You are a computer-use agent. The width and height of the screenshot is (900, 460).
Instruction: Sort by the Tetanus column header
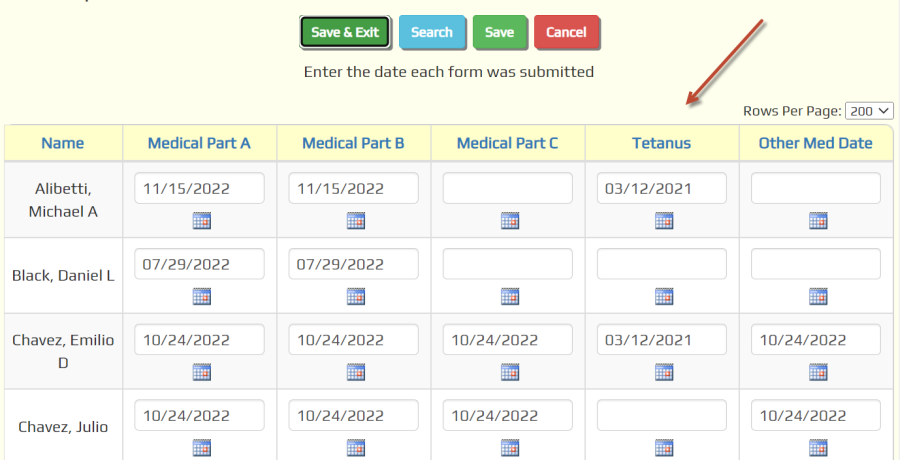tap(662, 143)
